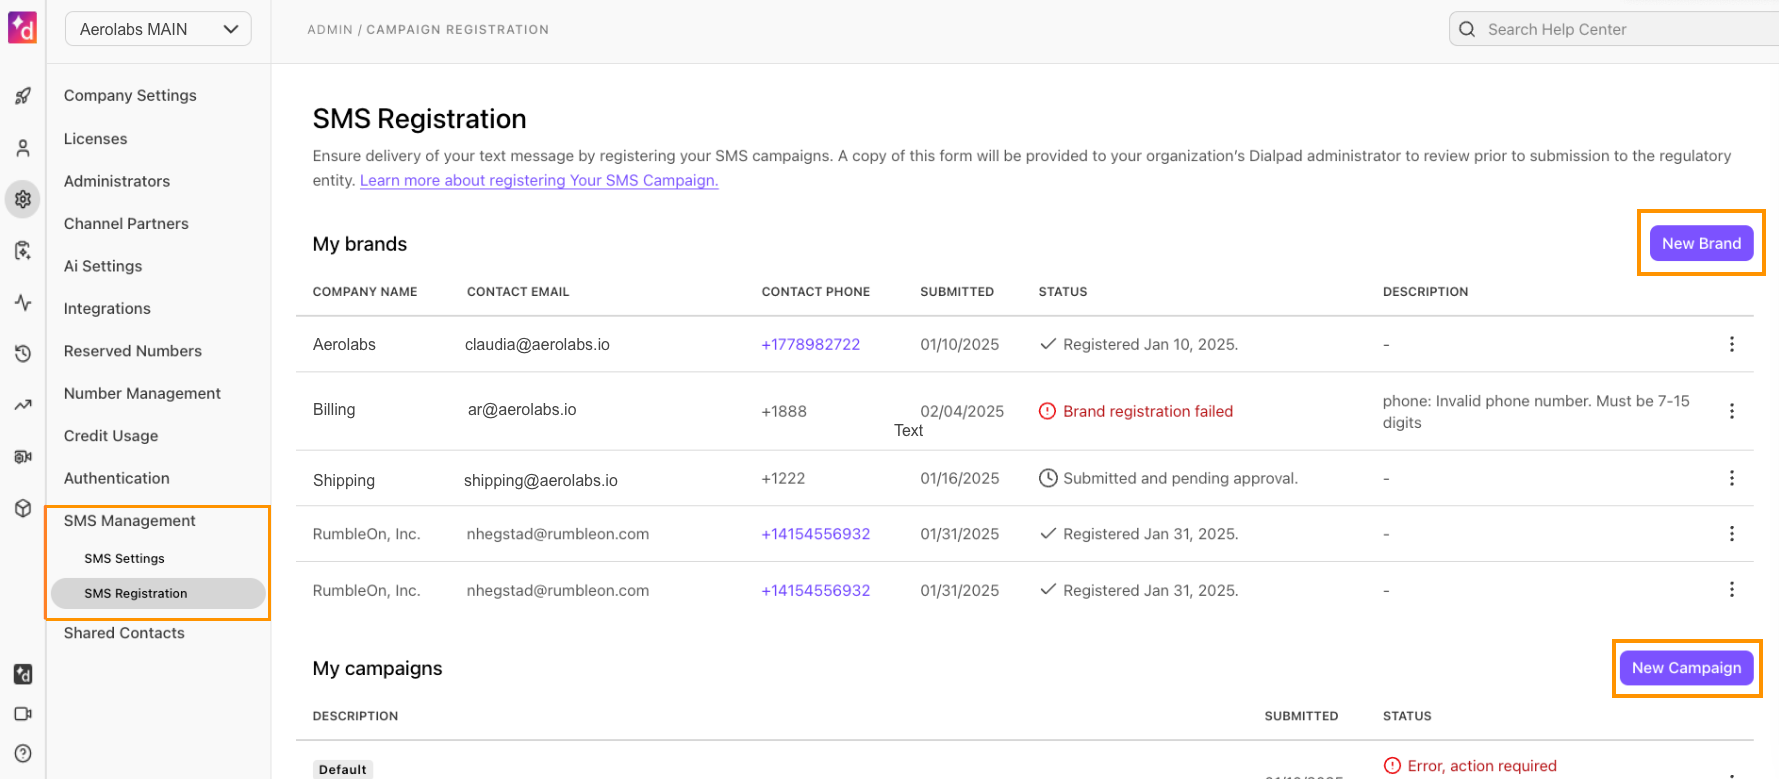Open the Learn more about registering link
This screenshot has width=1779, height=779.
point(539,180)
